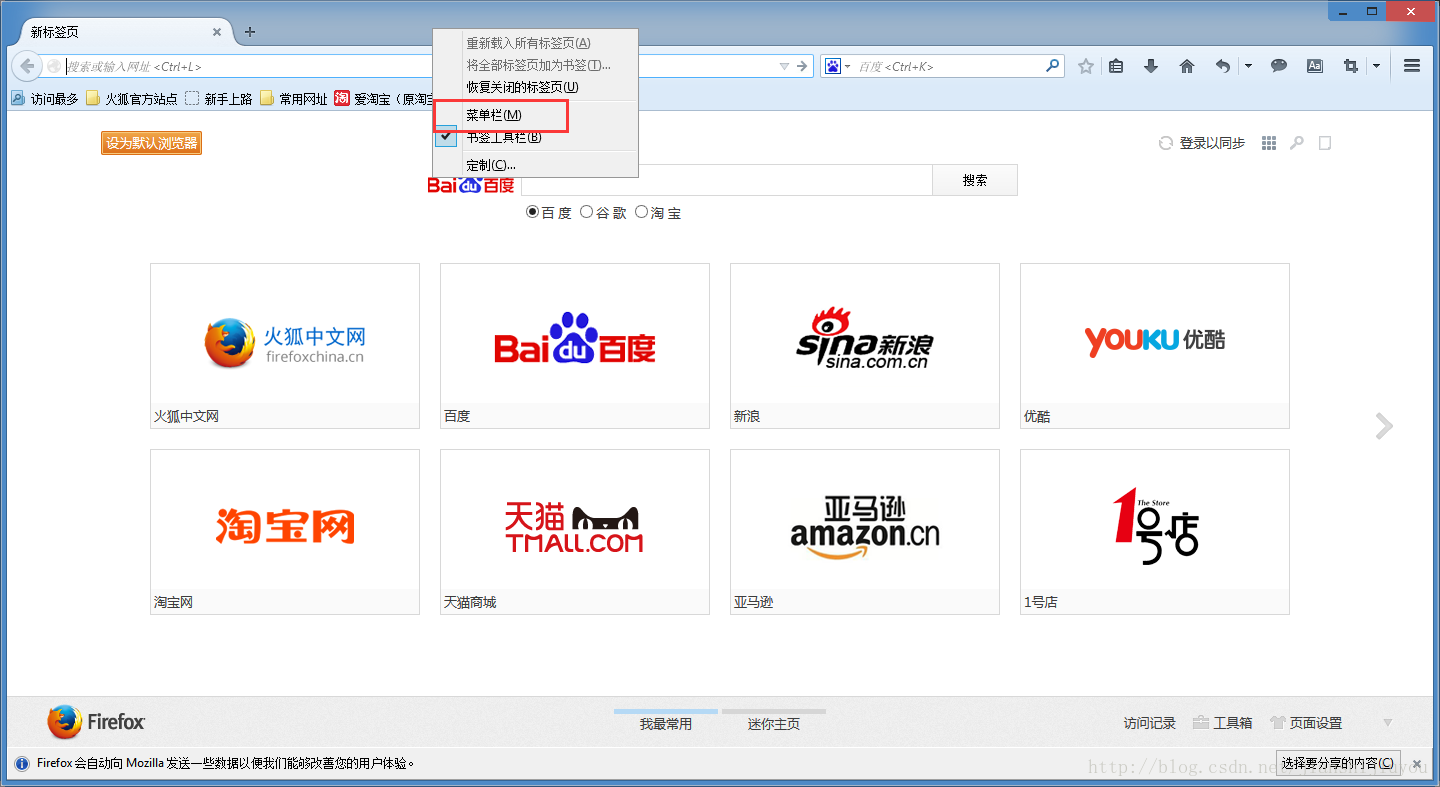
Task: Choose 重新载入所有标签页(A) in the context menu
Action: [535, 43]
